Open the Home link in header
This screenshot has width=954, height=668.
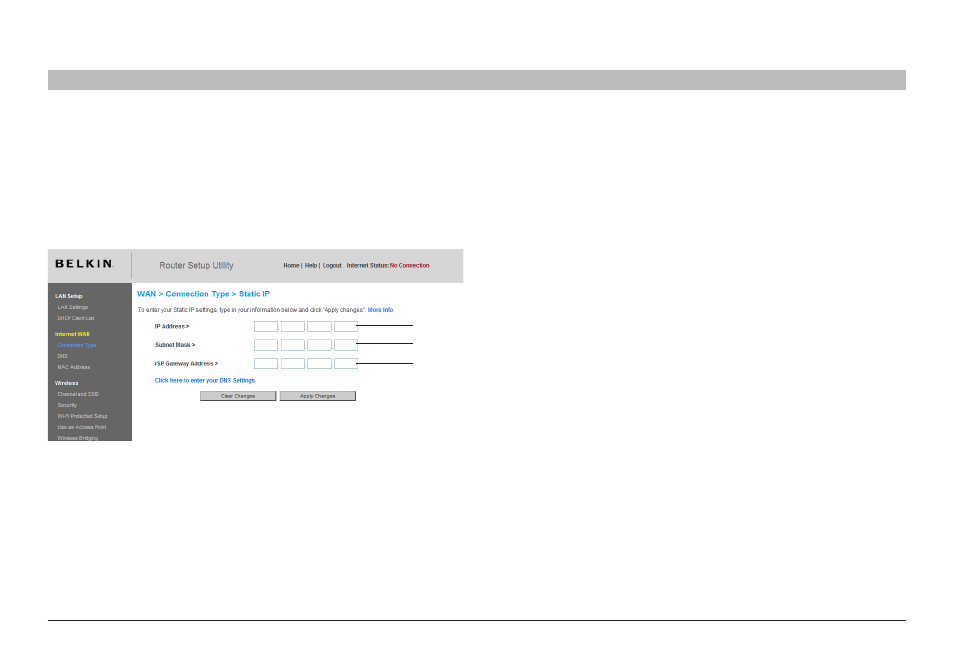click(x=291, y=266)
